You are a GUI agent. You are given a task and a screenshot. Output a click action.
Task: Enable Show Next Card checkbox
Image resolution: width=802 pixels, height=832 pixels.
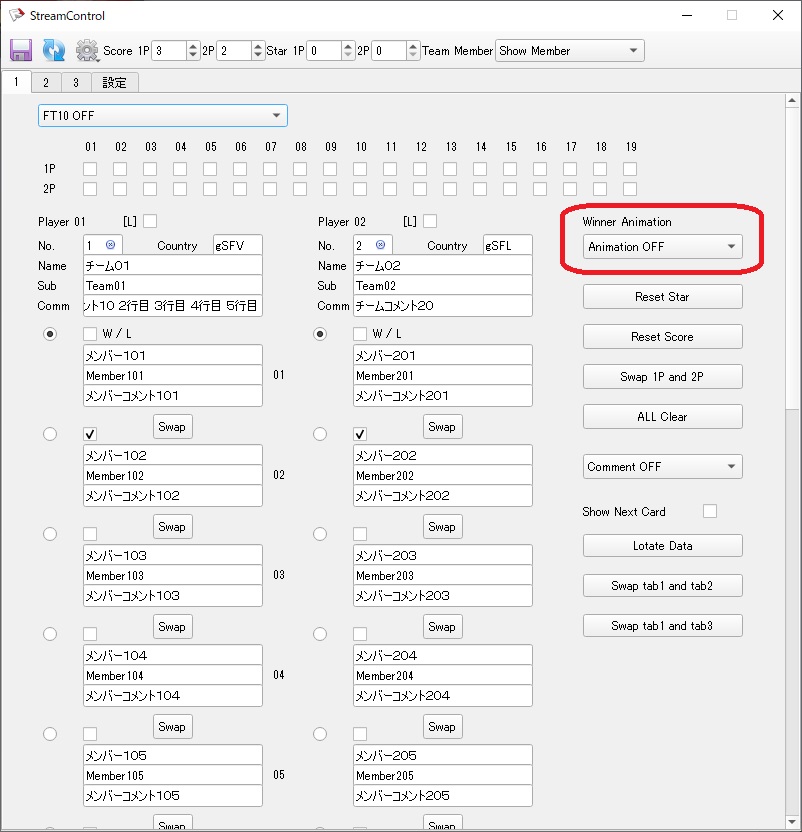pos(710,511)
